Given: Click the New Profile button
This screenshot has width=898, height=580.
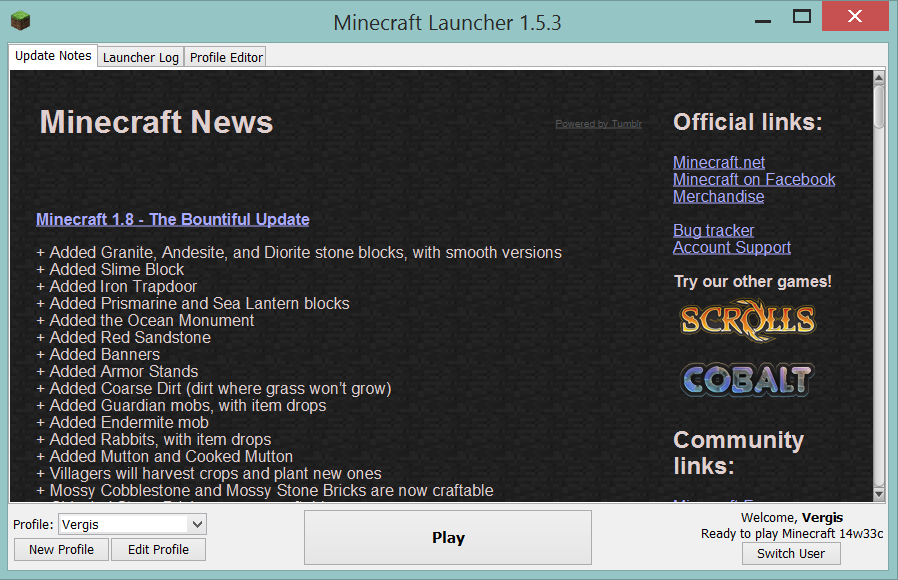Looking at the screenshot, I should click(61, 550).
